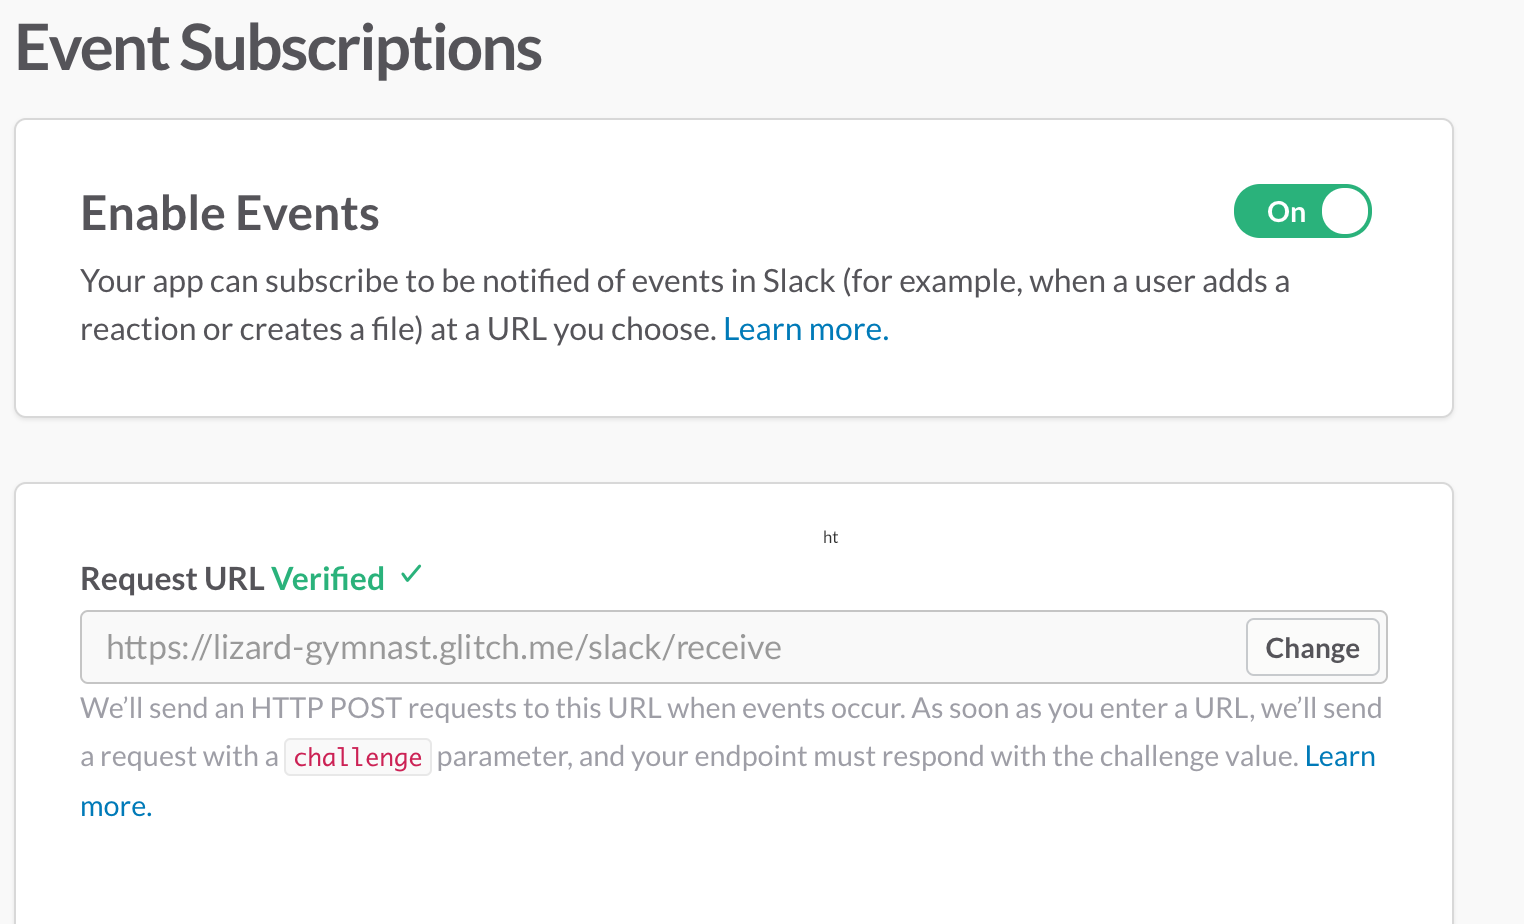Click the "On" label inside the green switch
This screenshot has height=924, width=1524.
coord(1286,212)
